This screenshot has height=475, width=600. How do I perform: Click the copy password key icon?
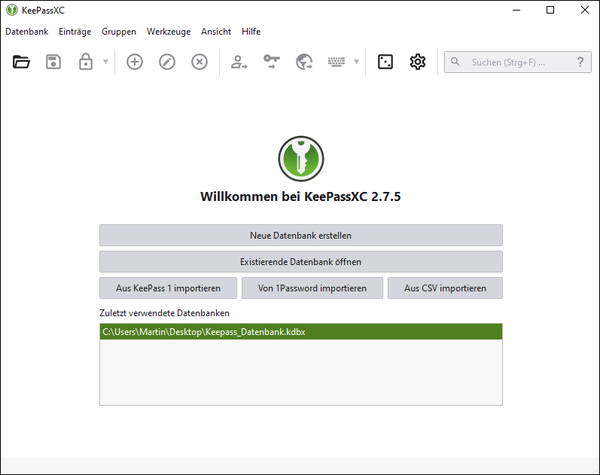coord(272,62)
